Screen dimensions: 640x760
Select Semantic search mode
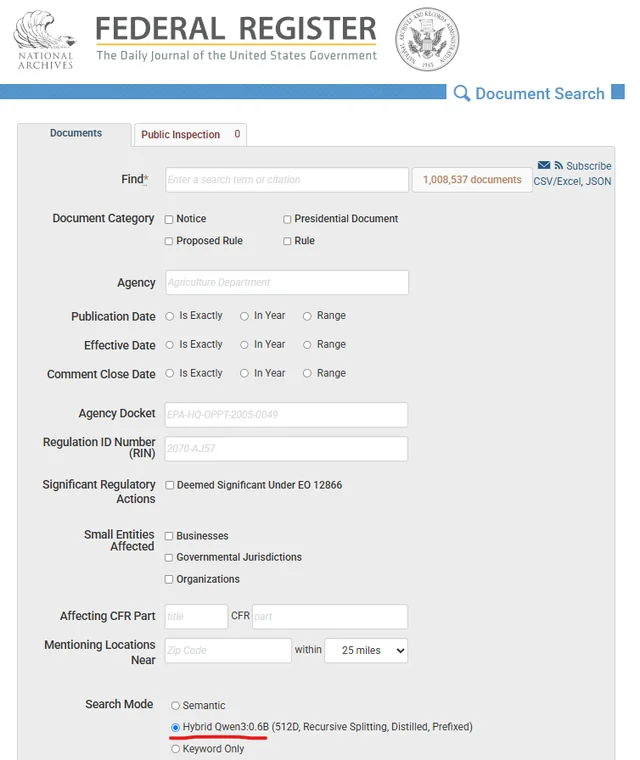coord(176,706)
